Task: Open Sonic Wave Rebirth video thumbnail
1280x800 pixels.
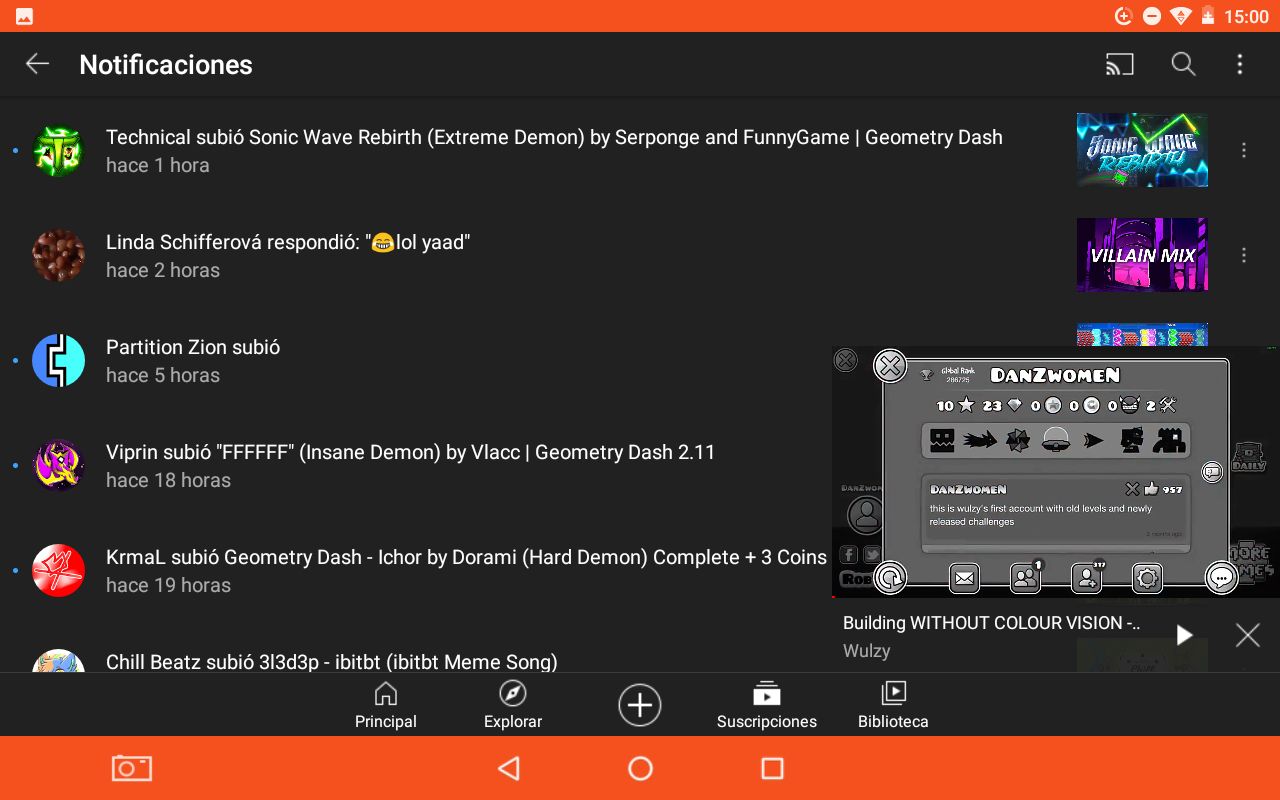Action: coord(1142,150)
